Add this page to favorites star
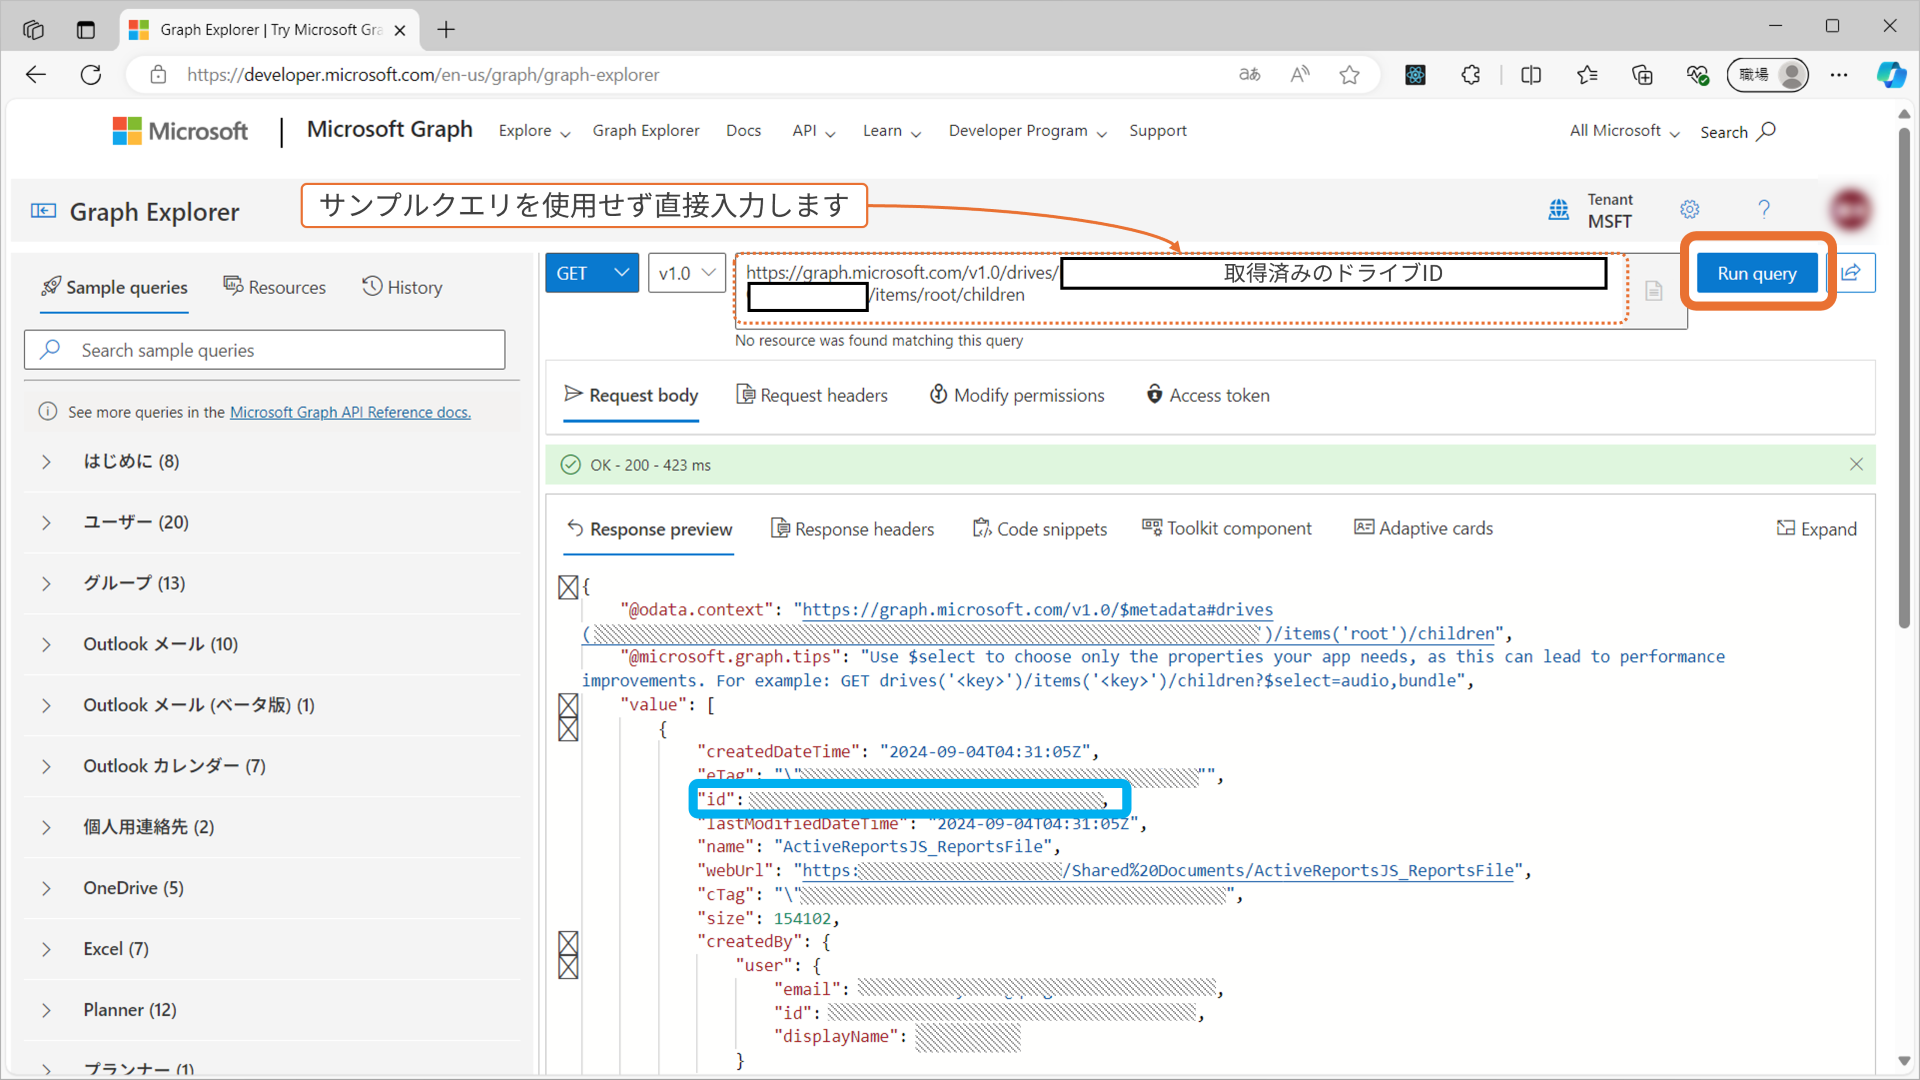The image size is (1920, 1080). [x=1350, y=75]
